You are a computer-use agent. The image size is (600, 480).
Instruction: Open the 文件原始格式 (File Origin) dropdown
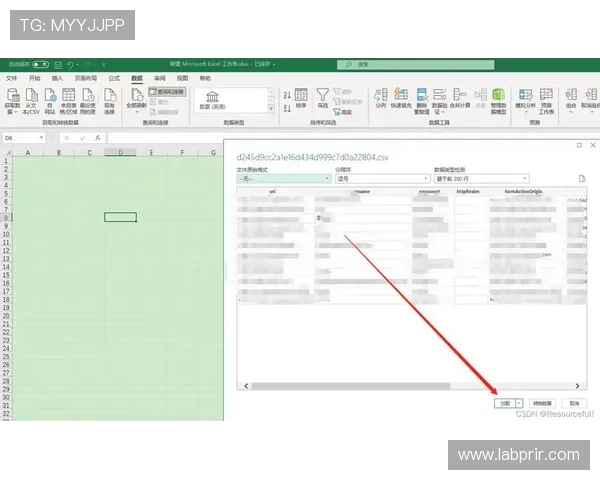click(x=283, y=179)
